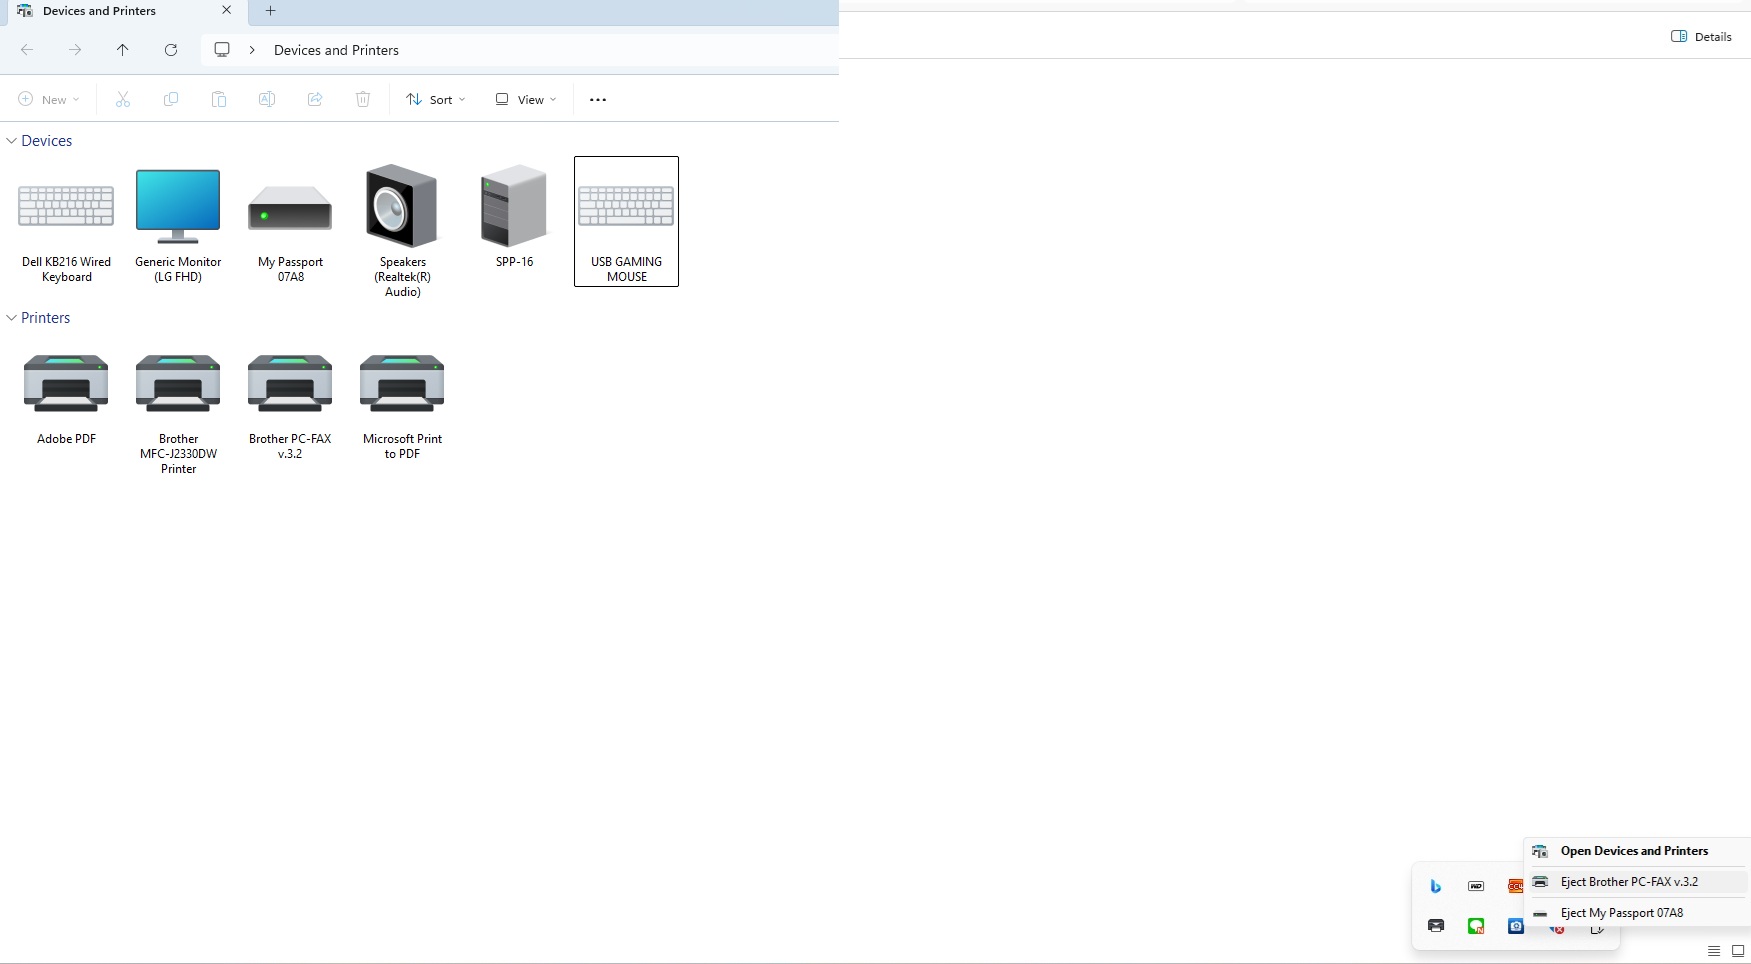Click the green chat bubble tray icon
The image size is (1751, 964).
[x=1476, y=926]
